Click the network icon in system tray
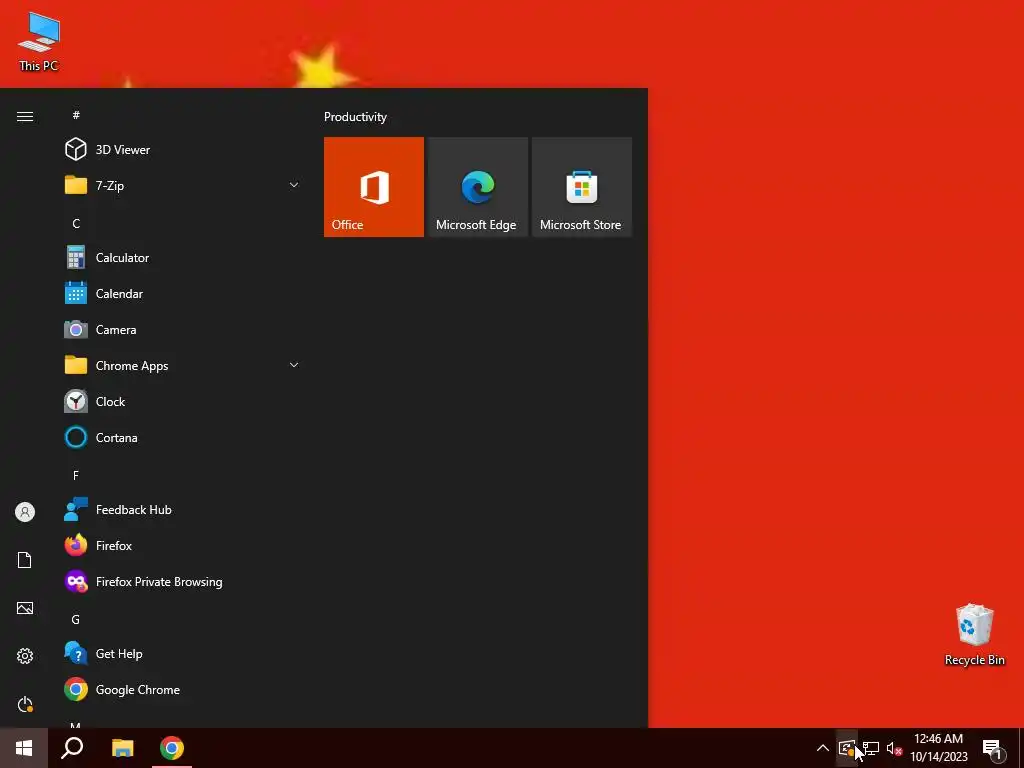This screenshot has height=768, width=1024. (x=871, y=748)
